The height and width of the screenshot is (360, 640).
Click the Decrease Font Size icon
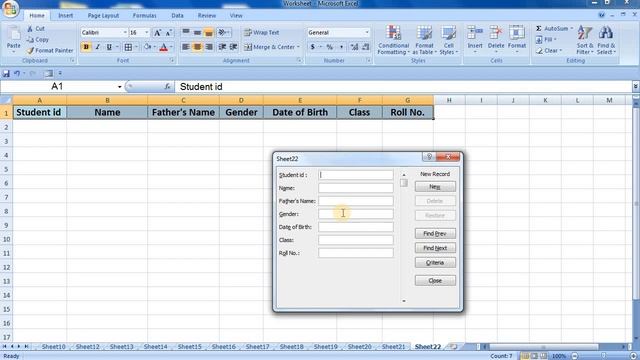click(168, 33)
